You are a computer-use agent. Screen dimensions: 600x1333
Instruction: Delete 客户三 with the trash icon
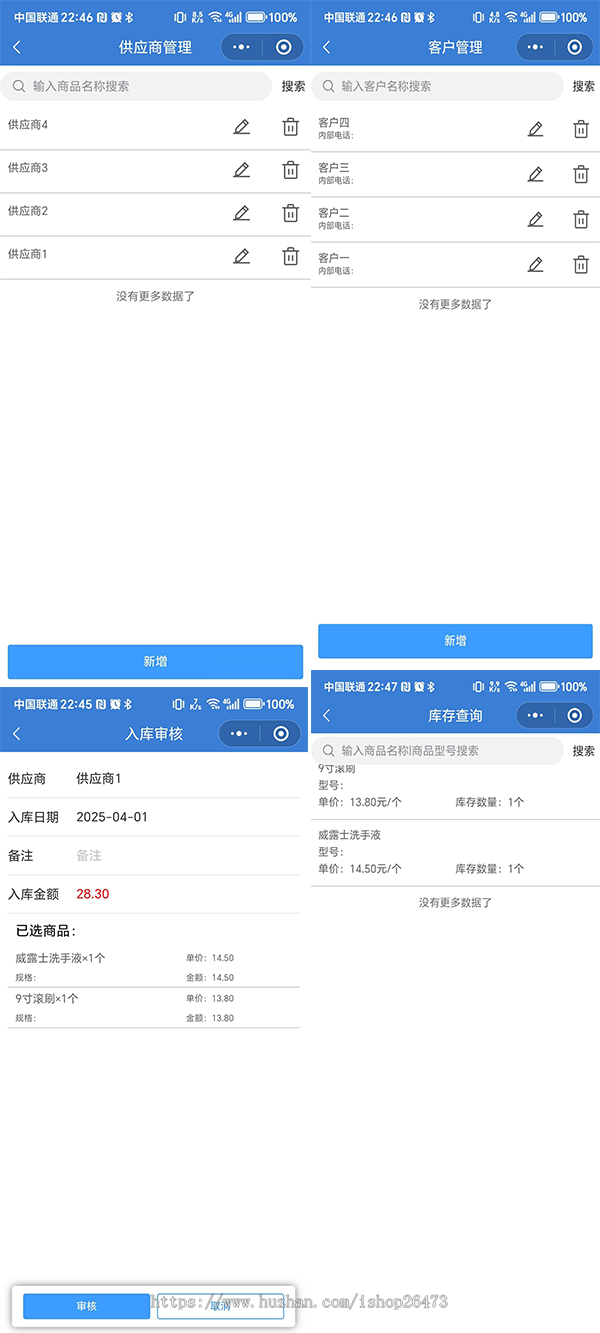click(581, 174)
